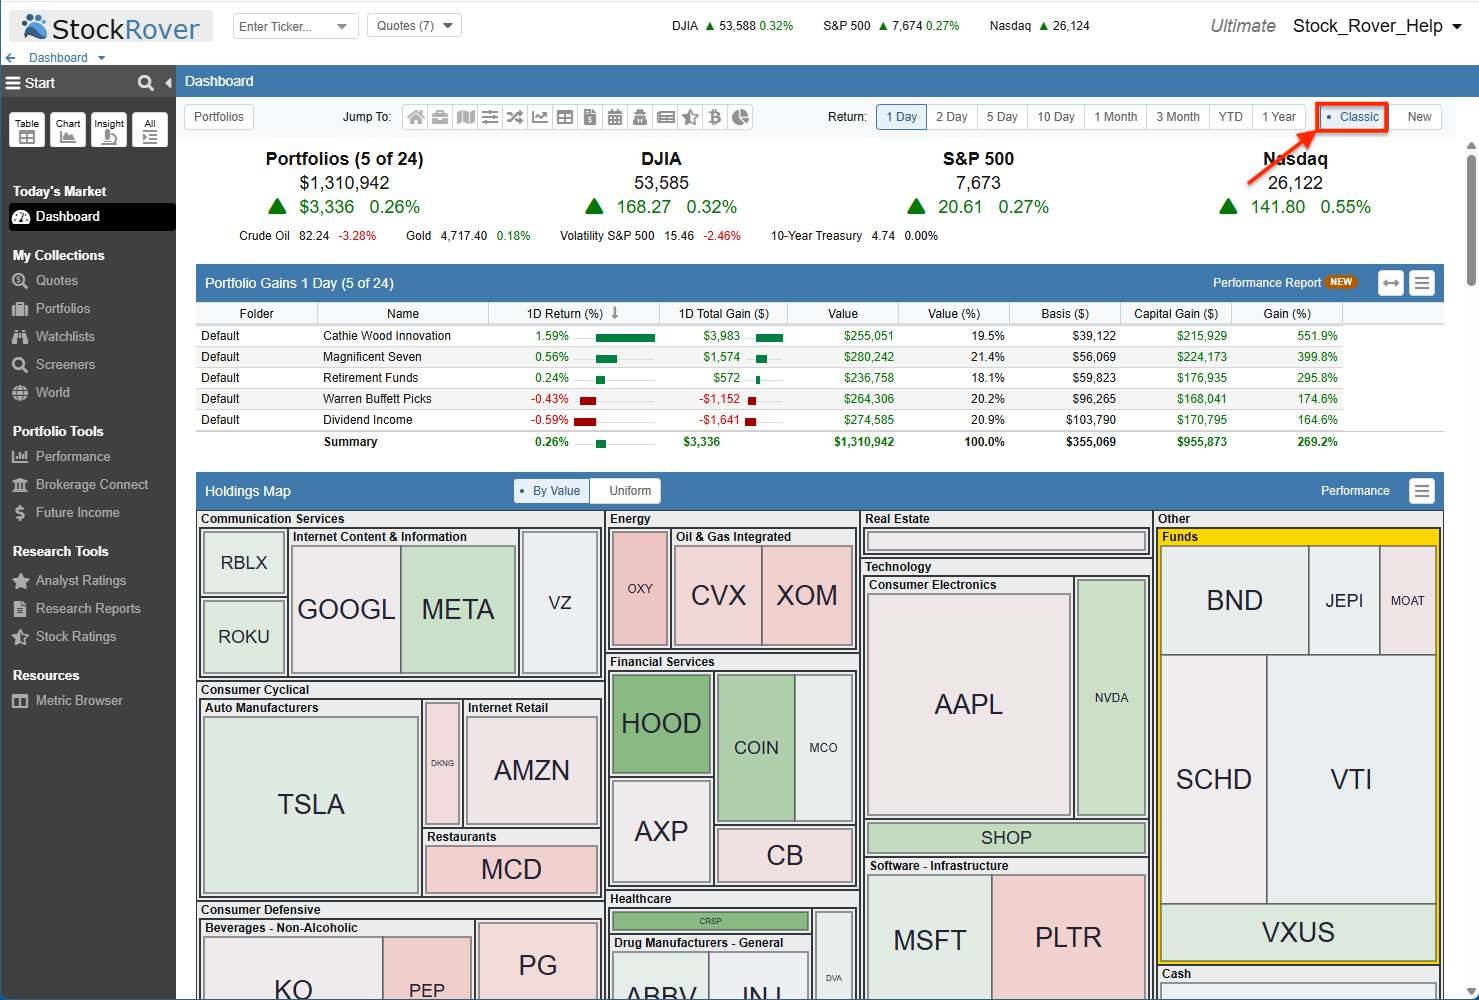The image size is (1479, 1000).
Task: Click the news list Jump To icon
Action: (x=665, y=117)
